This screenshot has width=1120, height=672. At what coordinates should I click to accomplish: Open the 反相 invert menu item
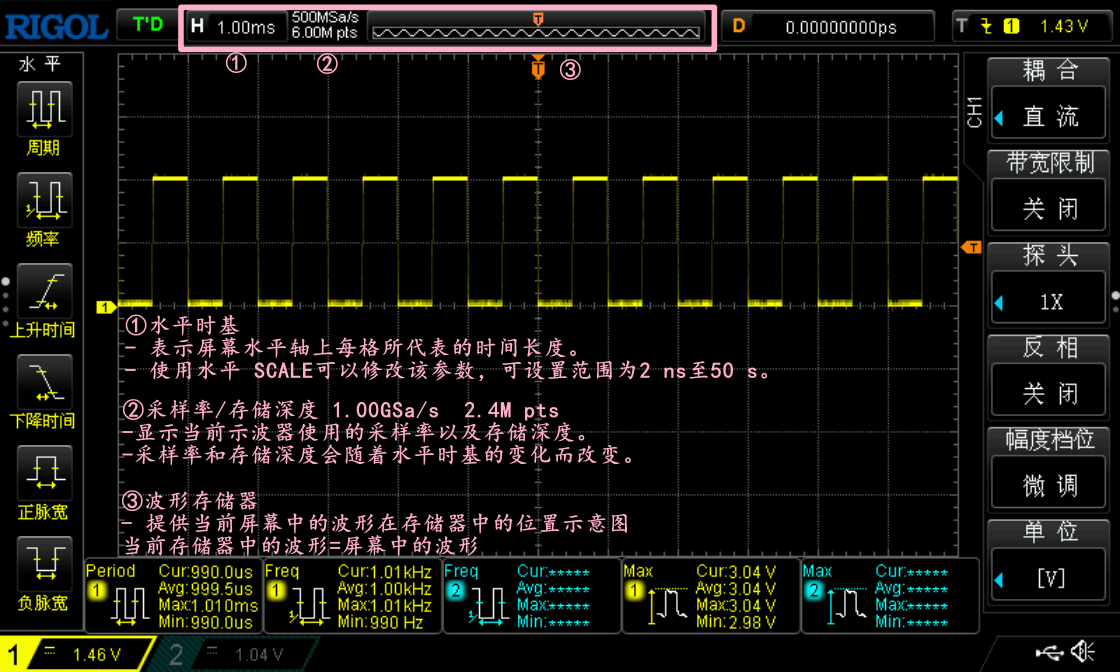pyautogui.click(x=1049, y=347)
